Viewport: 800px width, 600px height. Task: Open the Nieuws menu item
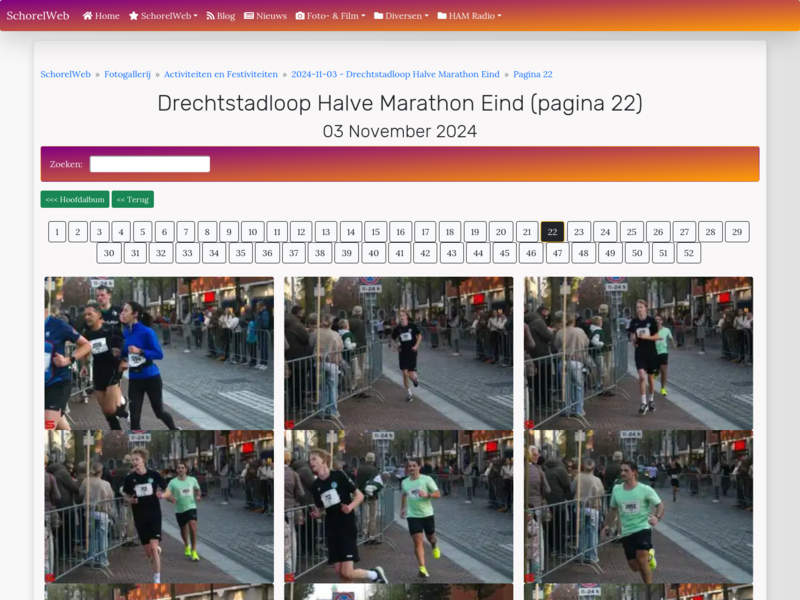265,16
